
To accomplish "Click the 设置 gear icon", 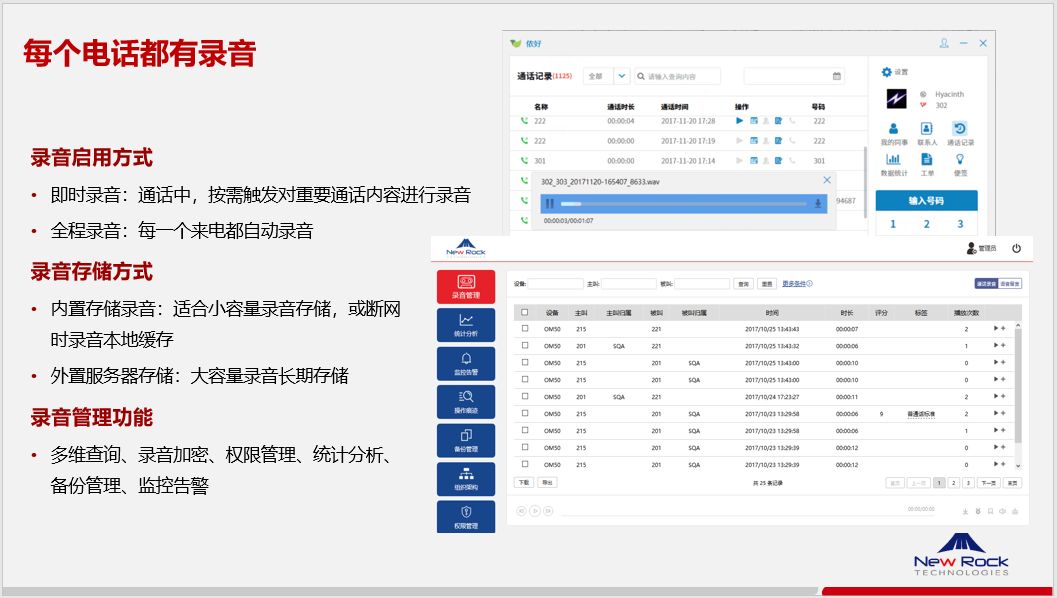I will click(886, 72).
